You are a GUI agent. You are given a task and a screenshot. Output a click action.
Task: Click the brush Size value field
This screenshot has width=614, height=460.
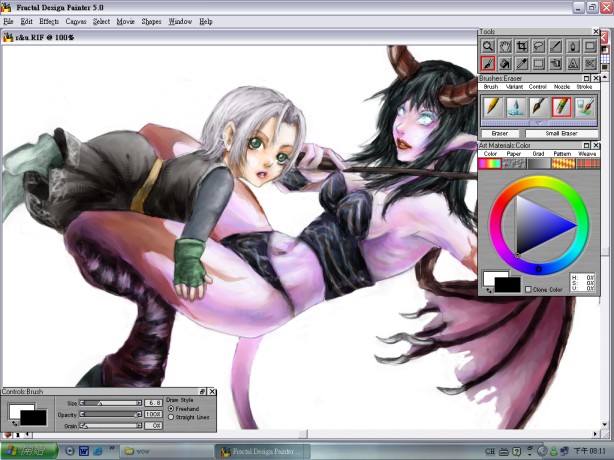pos(153,403)
